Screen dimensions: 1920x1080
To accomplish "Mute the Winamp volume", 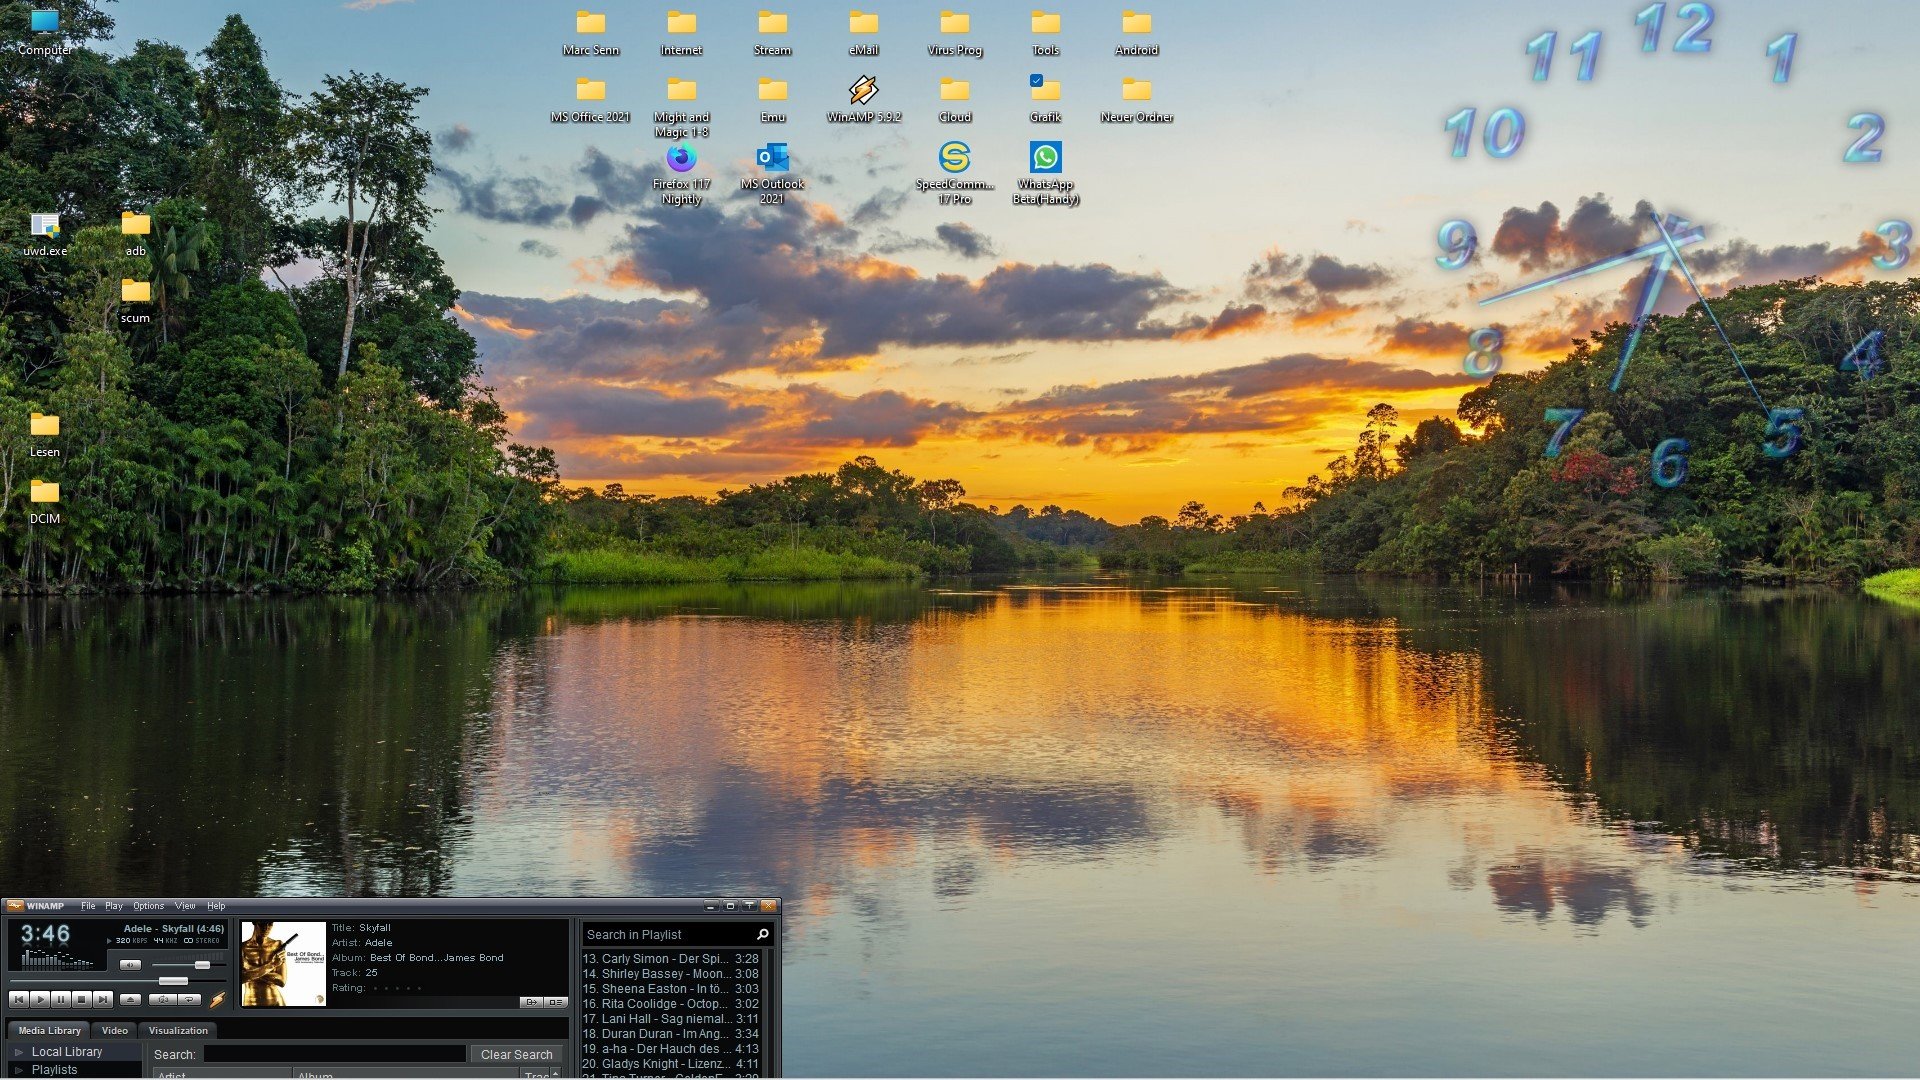I will (x=130, y=965).
